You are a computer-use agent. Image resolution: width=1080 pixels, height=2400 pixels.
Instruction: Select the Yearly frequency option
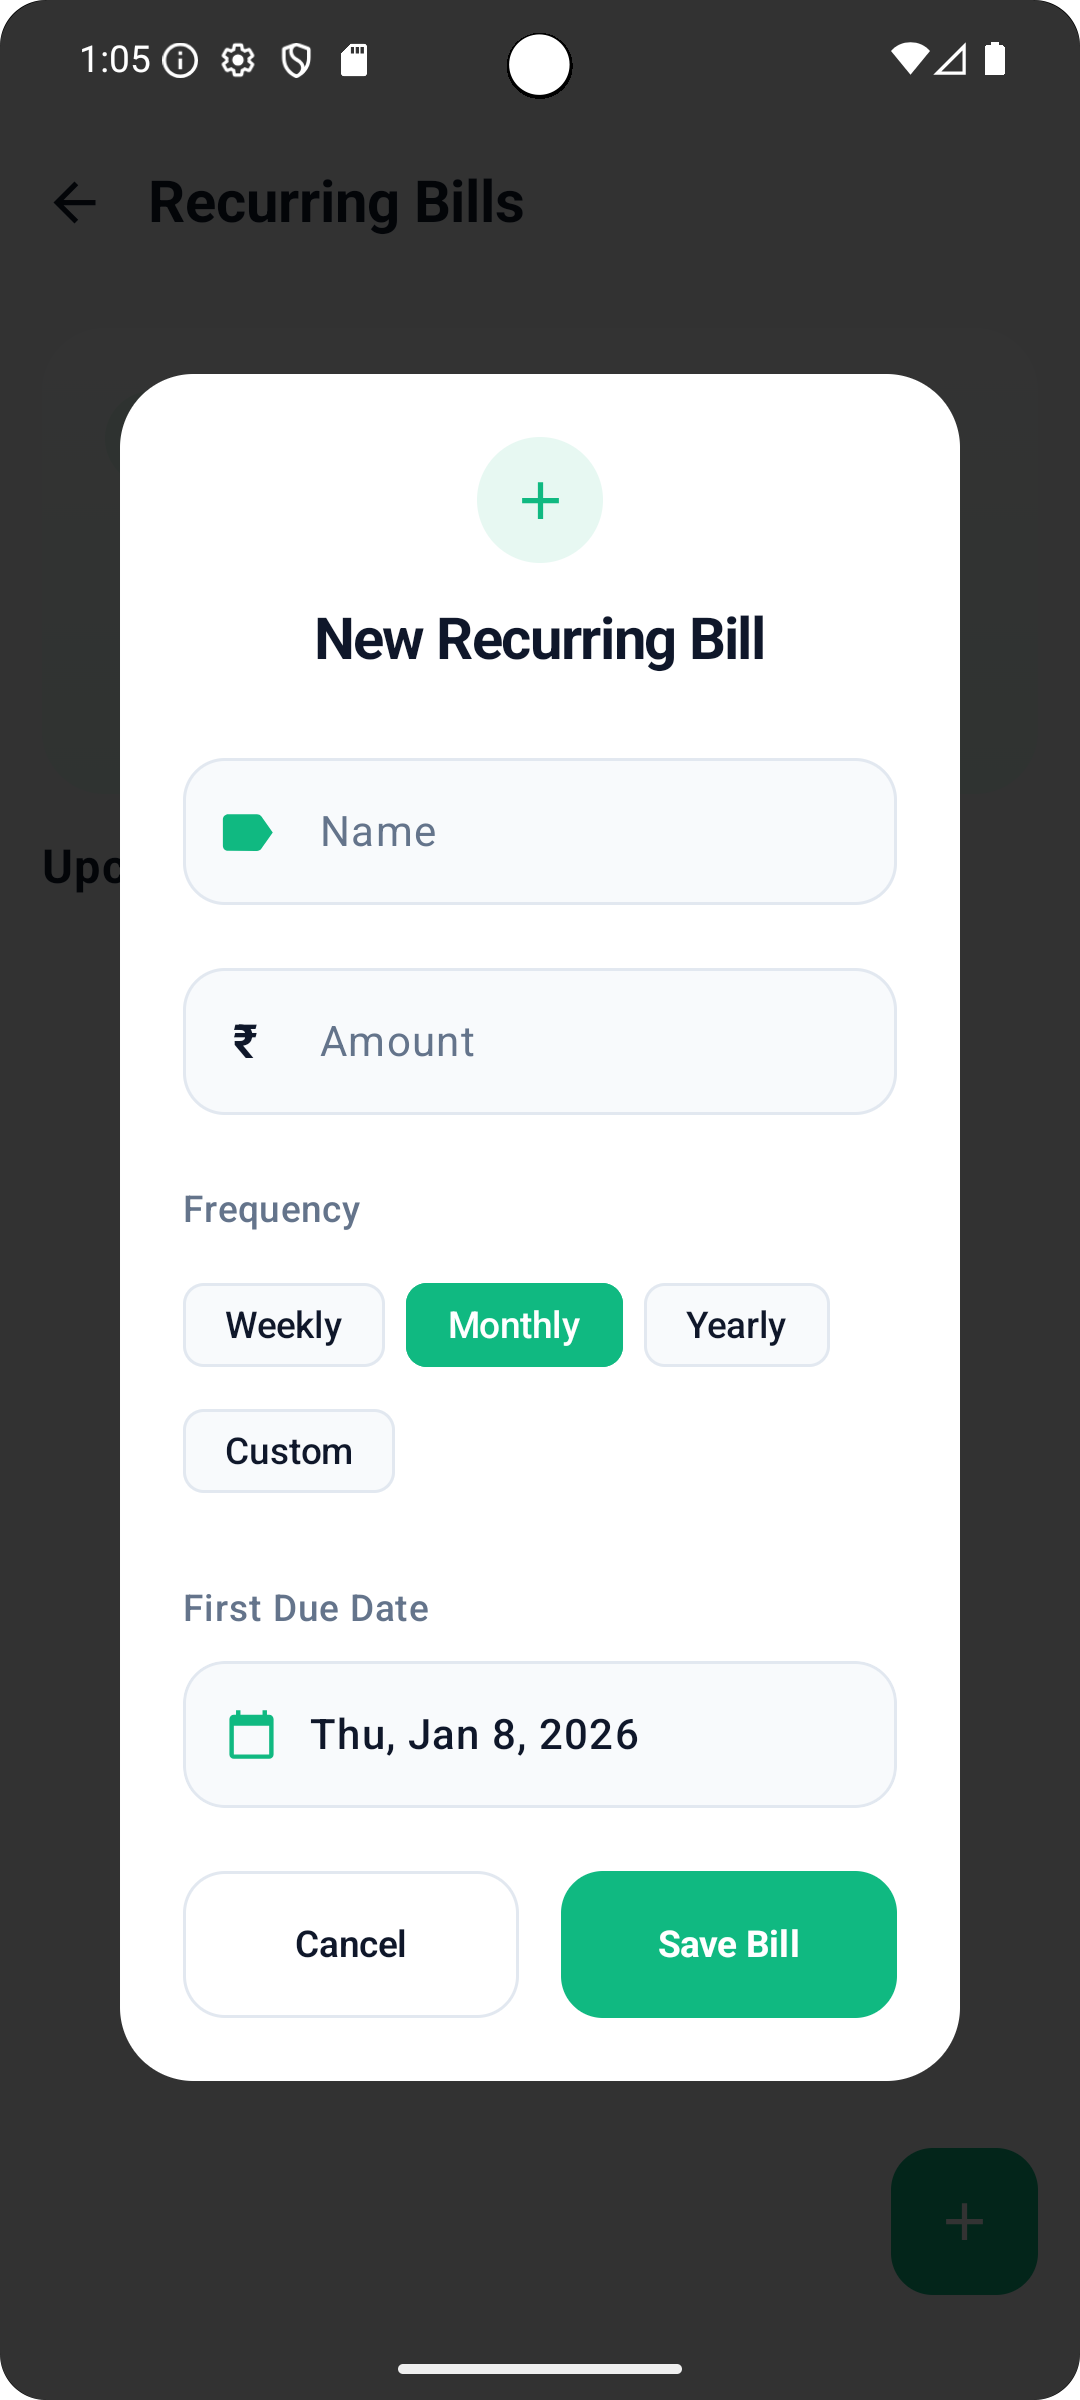(736, 1324)
